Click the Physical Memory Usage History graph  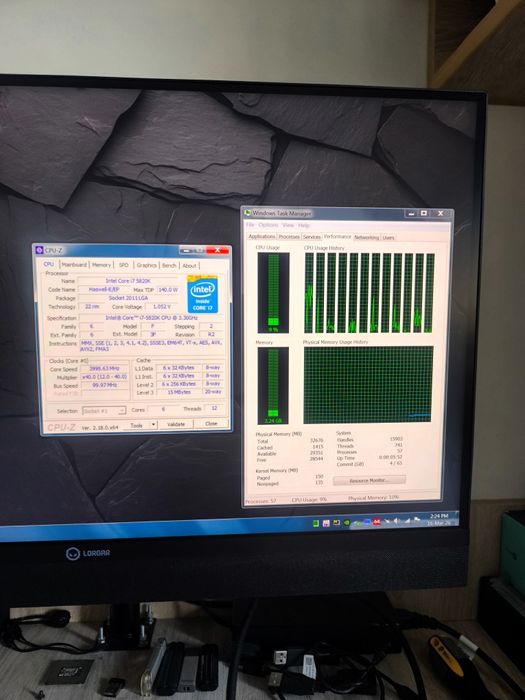(x=368, y=385)
